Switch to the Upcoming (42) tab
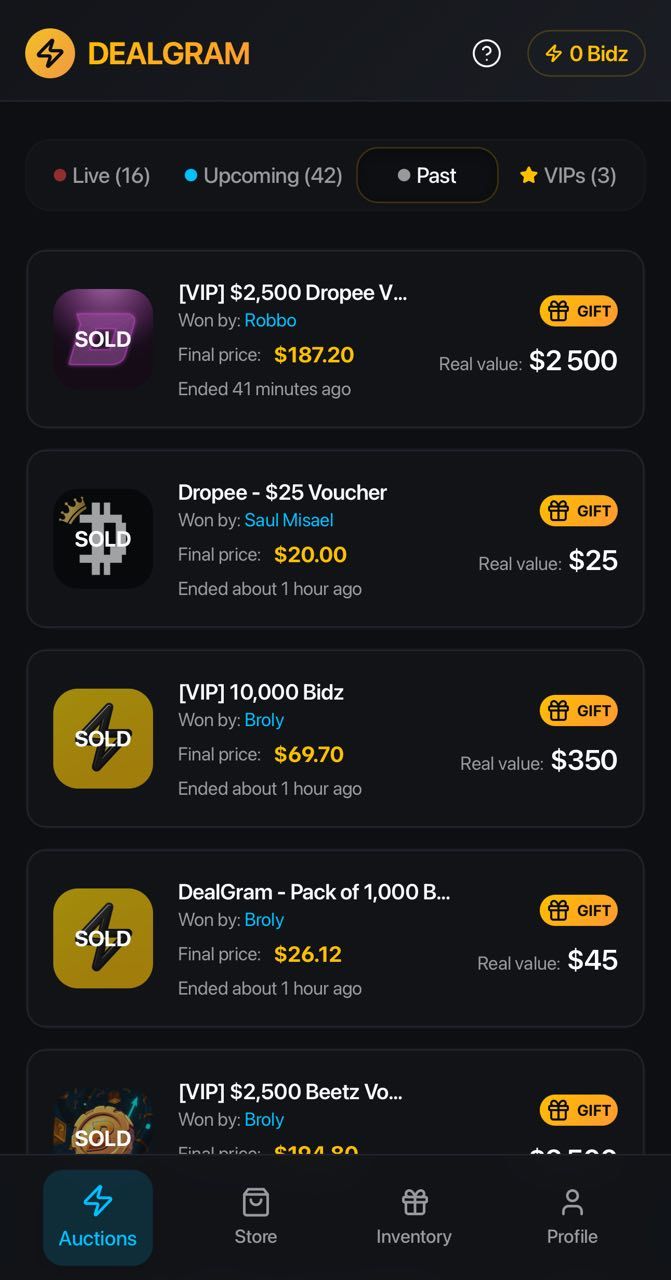Screen dimensions: 671x1280 pyautogui.click(x=263, y=176)
